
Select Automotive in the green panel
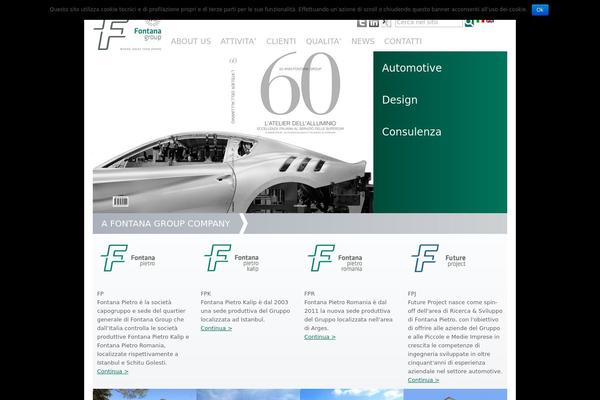pos(412,68)
